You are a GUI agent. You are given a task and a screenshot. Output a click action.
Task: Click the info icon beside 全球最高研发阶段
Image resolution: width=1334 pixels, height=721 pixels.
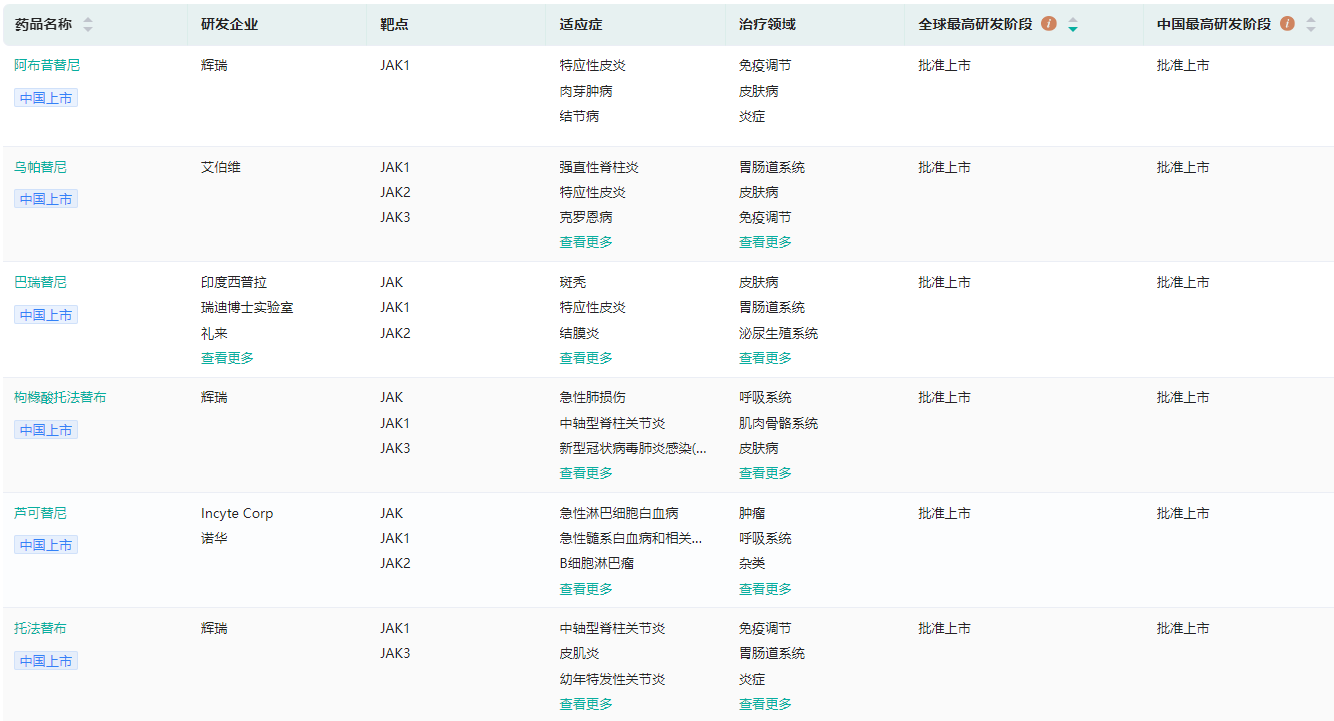[1049, 24]
